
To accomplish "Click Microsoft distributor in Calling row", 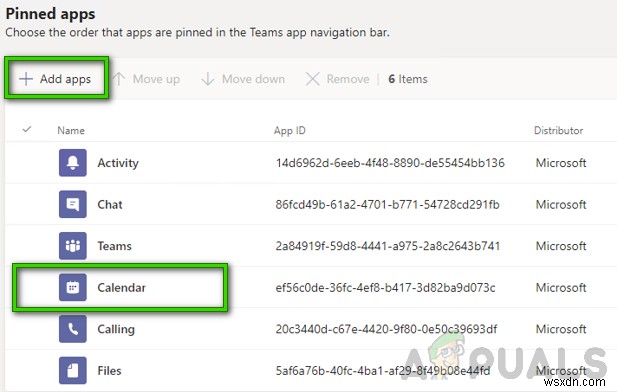I will pos(561,329).
